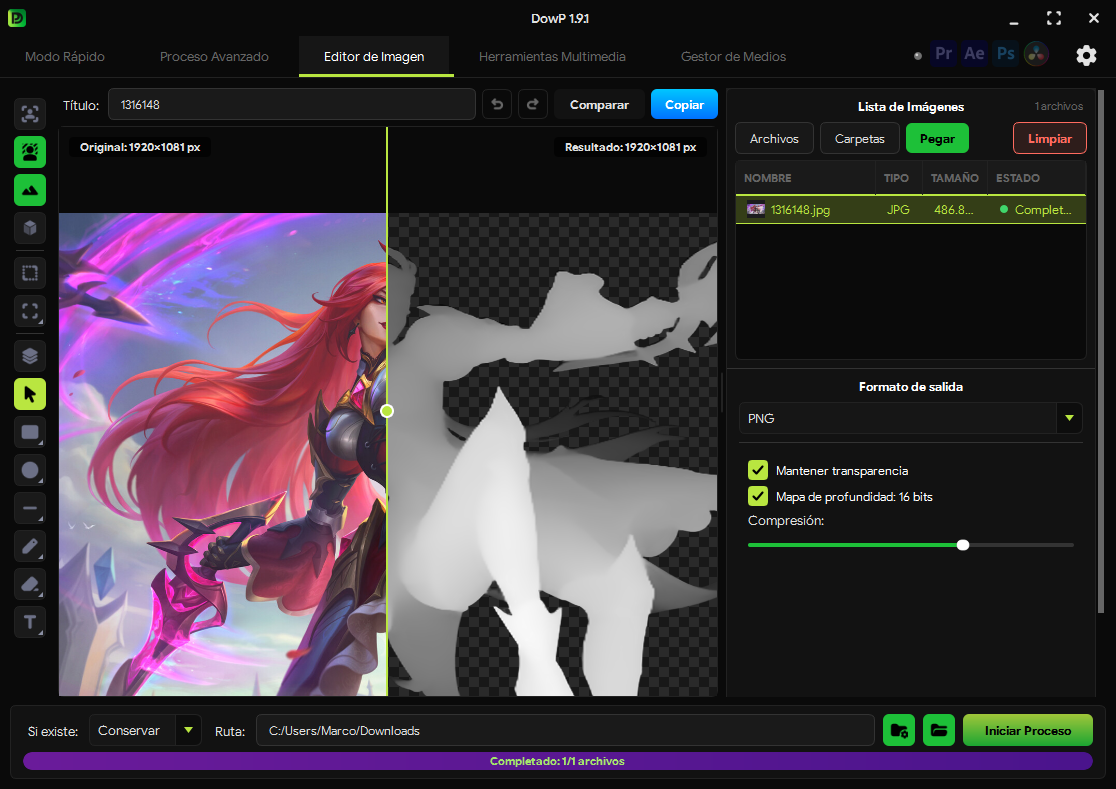1116x789 pixels.
Task: Click the After Effects integration icon
Action: click(x=974, y=54)
